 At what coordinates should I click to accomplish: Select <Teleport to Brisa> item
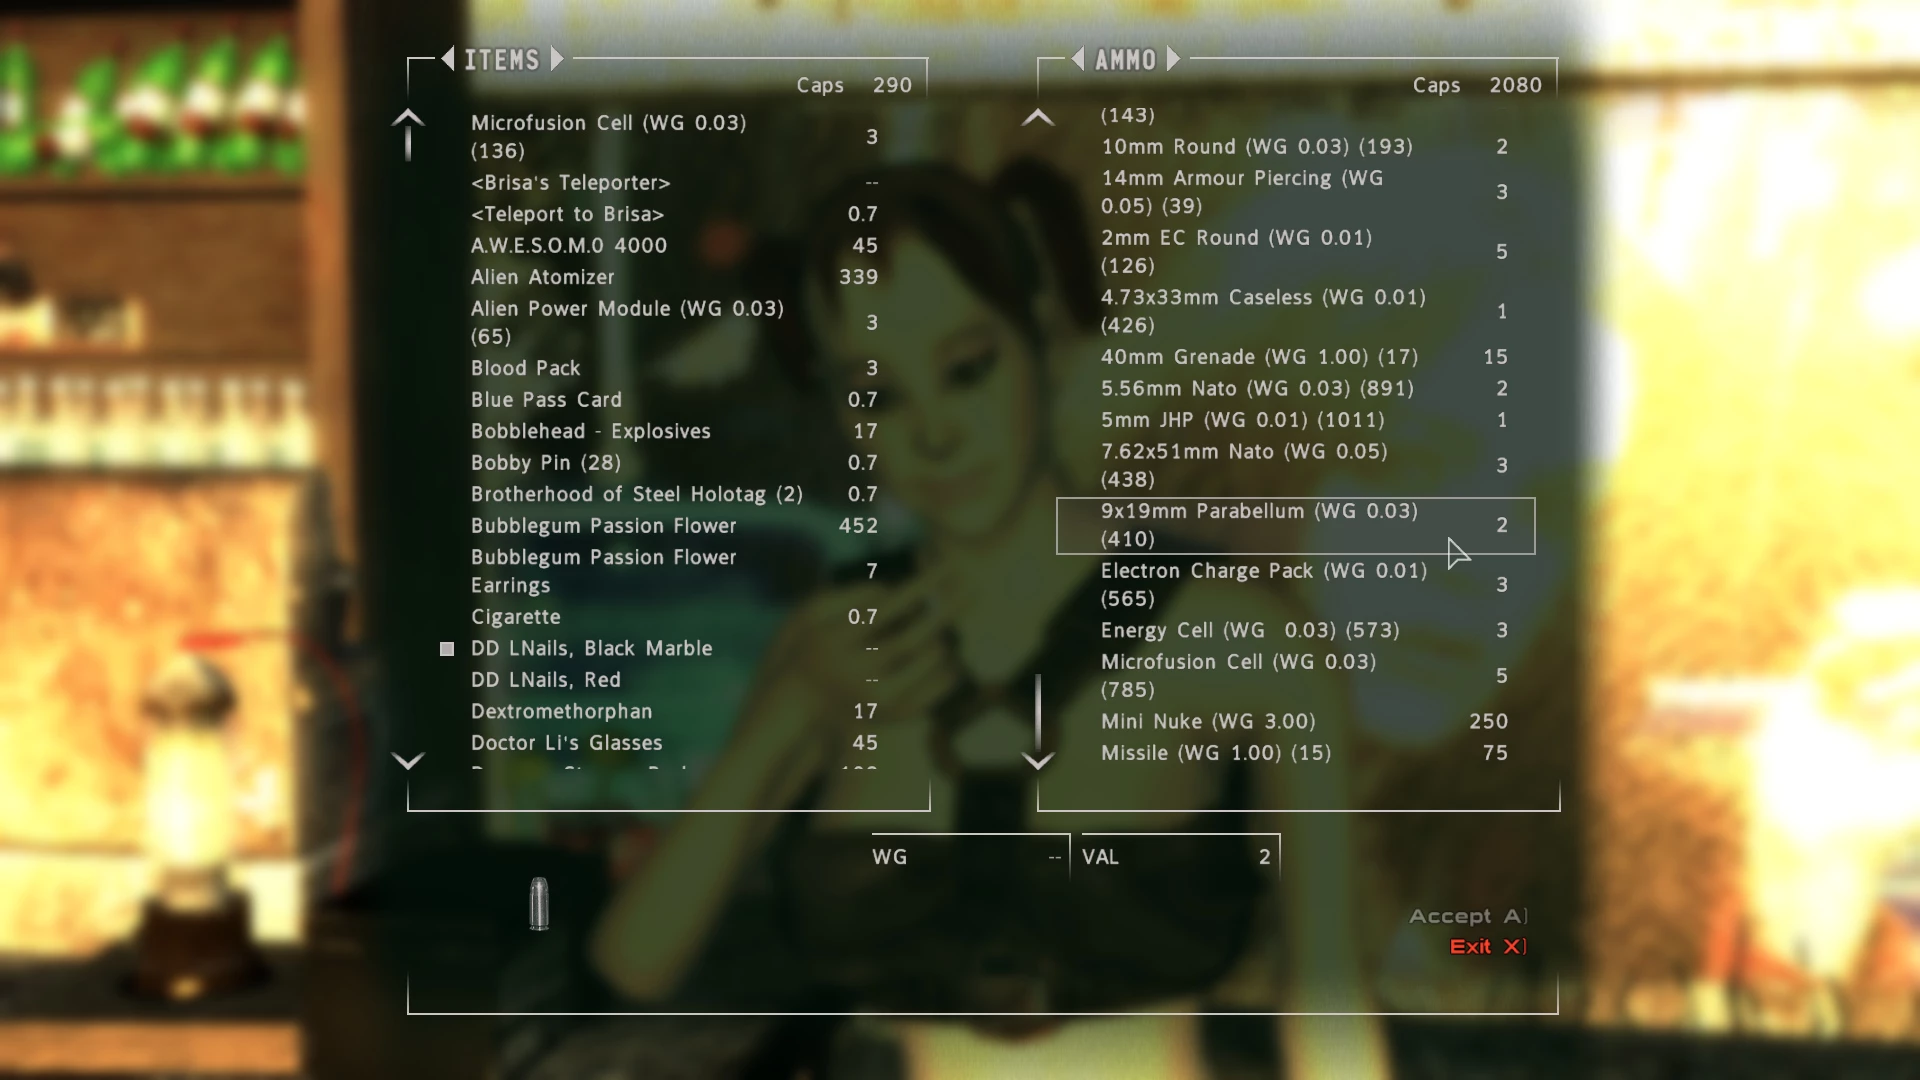(x=675, y=214)
